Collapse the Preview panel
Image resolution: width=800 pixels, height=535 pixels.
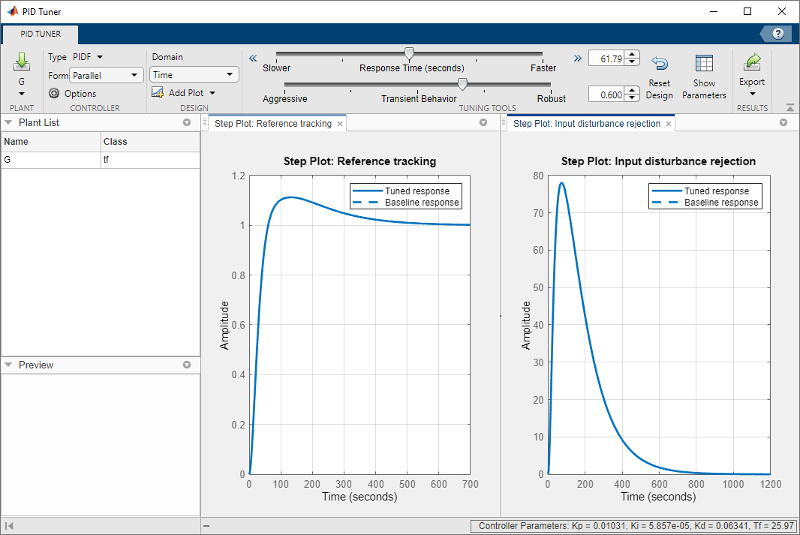click(9, 365)
